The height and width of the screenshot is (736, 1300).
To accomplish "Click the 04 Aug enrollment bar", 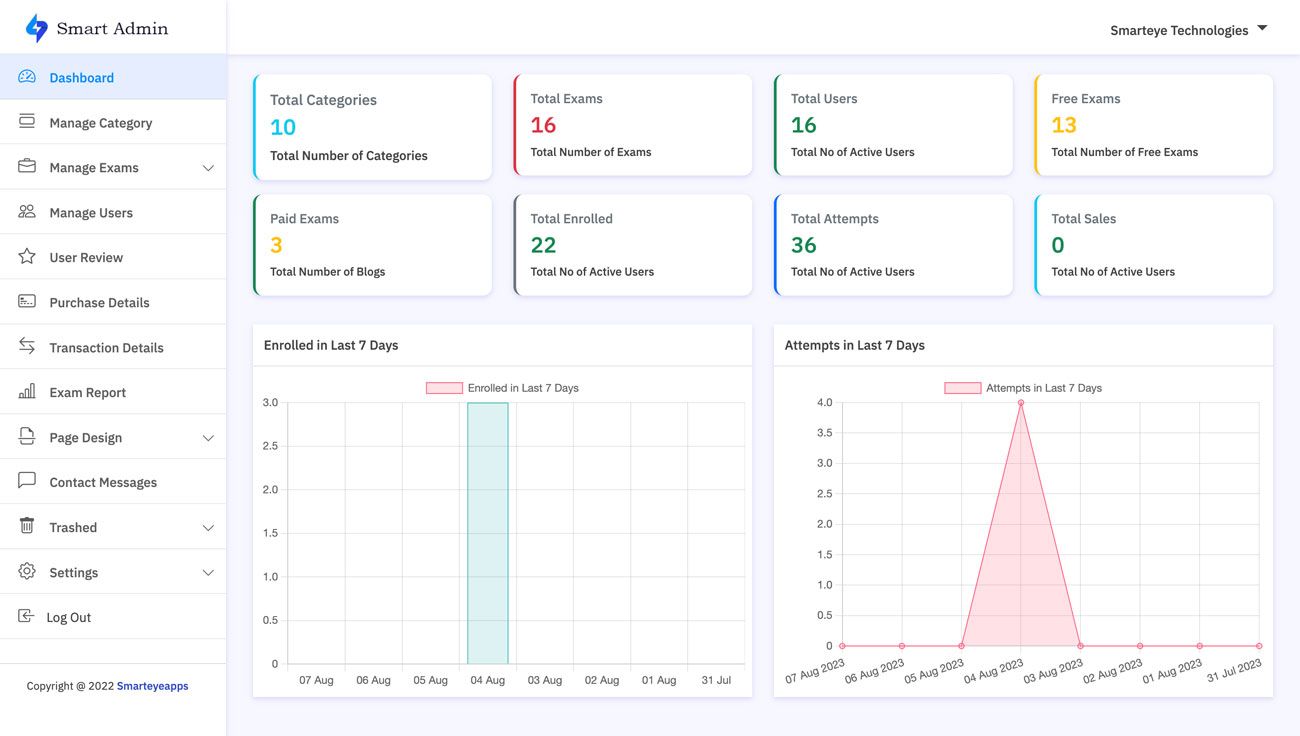I will click(488, 533).
